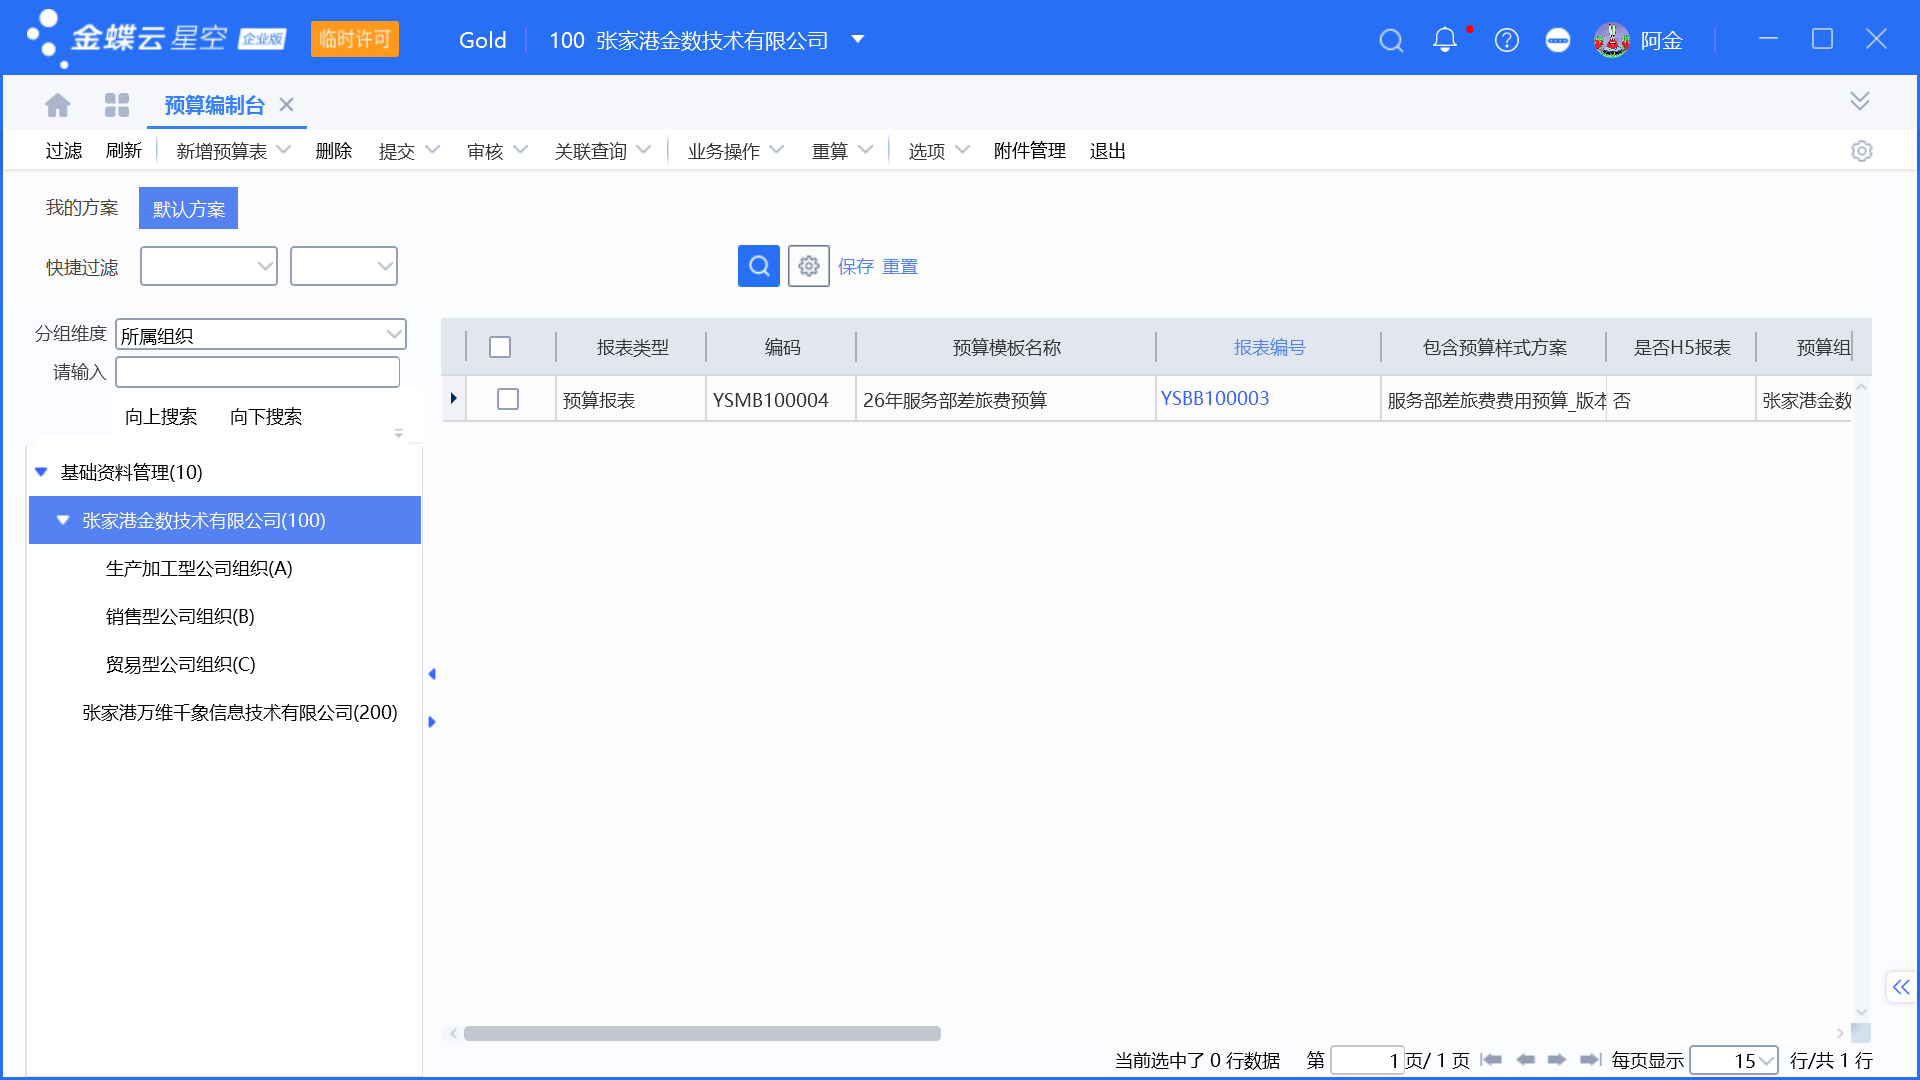This screenshot has height=1080, width=1920.
Task: Collapse the 基础资料管理(10) tree node
Action: [42, 472]
